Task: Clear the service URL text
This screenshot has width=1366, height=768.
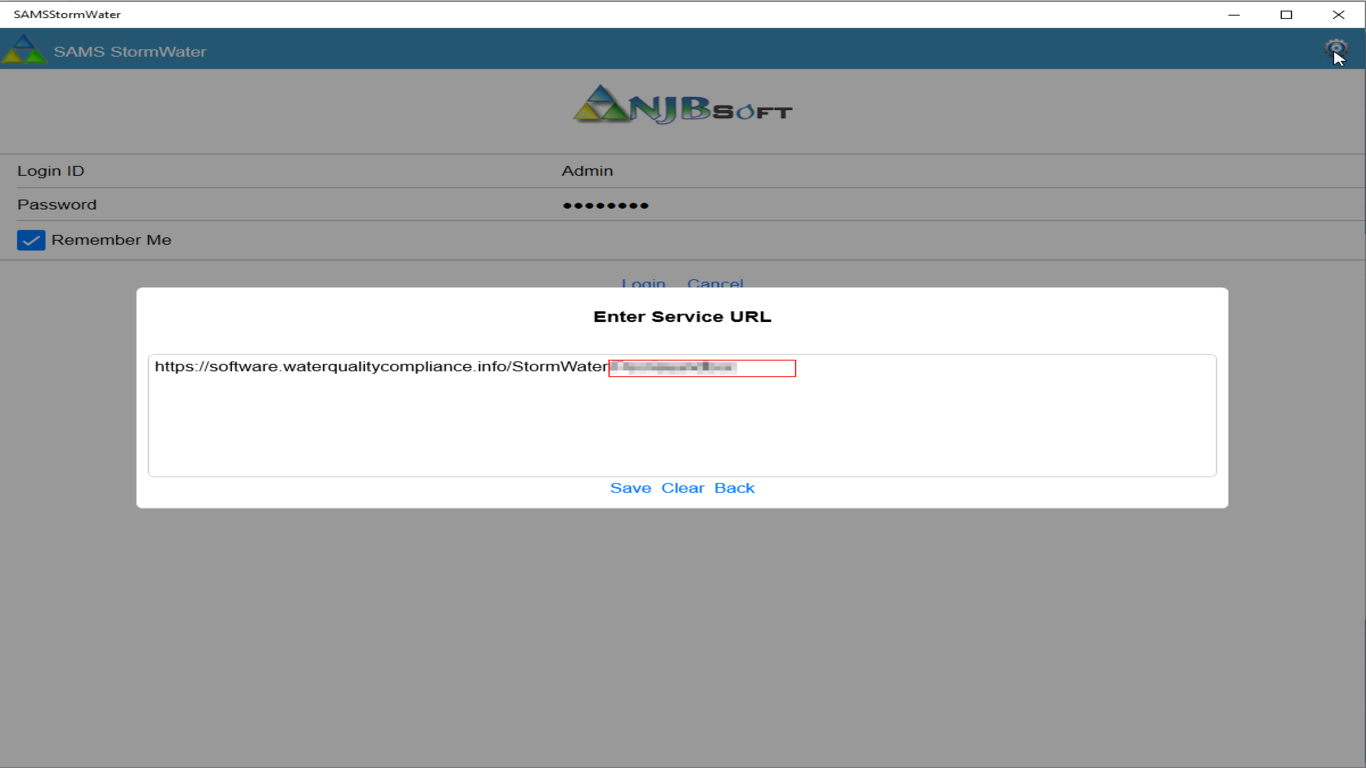Action: [x=683, y=488]
